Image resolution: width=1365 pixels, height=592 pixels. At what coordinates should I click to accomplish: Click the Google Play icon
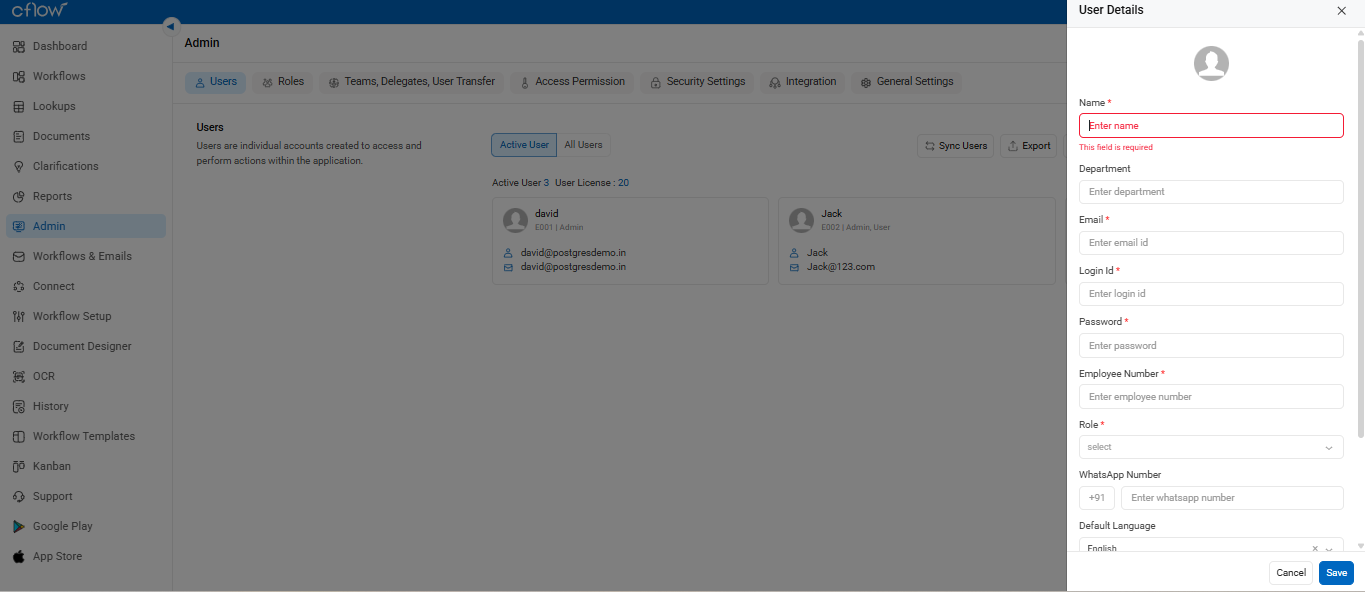pyautogui.click(x=19, y=526)
